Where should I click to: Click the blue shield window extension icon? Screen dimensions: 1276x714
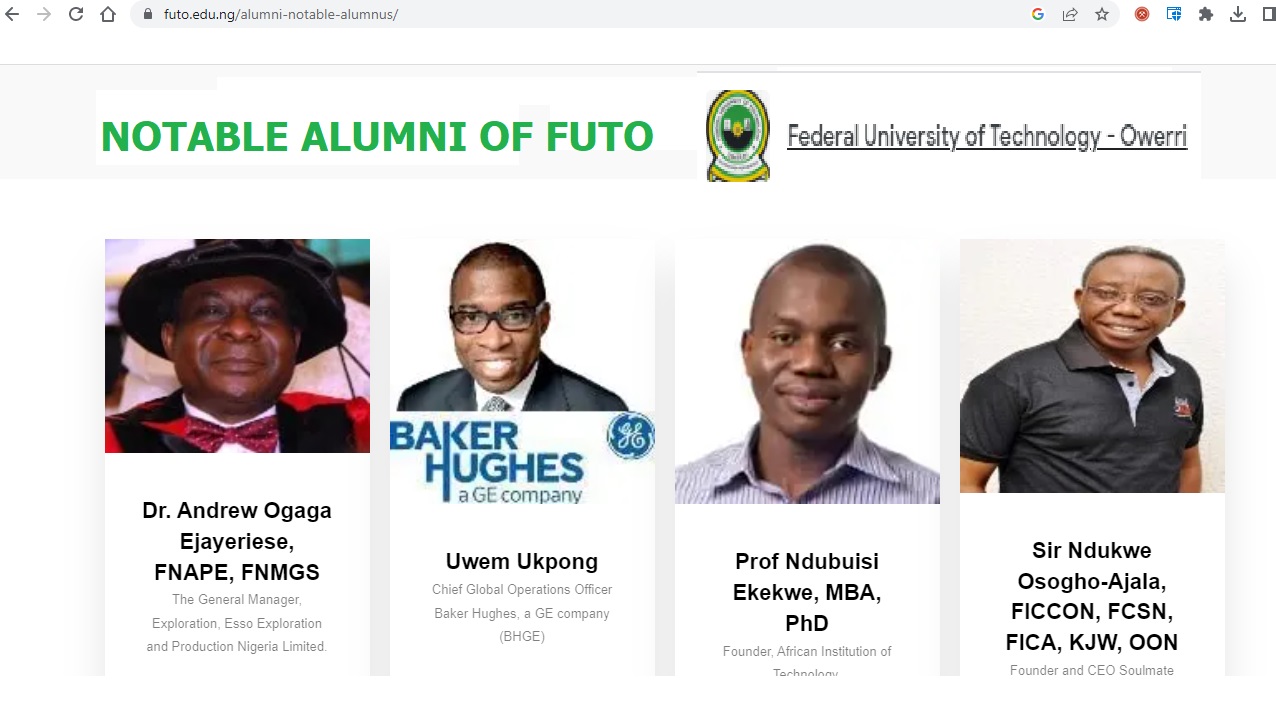point(1174,15)
